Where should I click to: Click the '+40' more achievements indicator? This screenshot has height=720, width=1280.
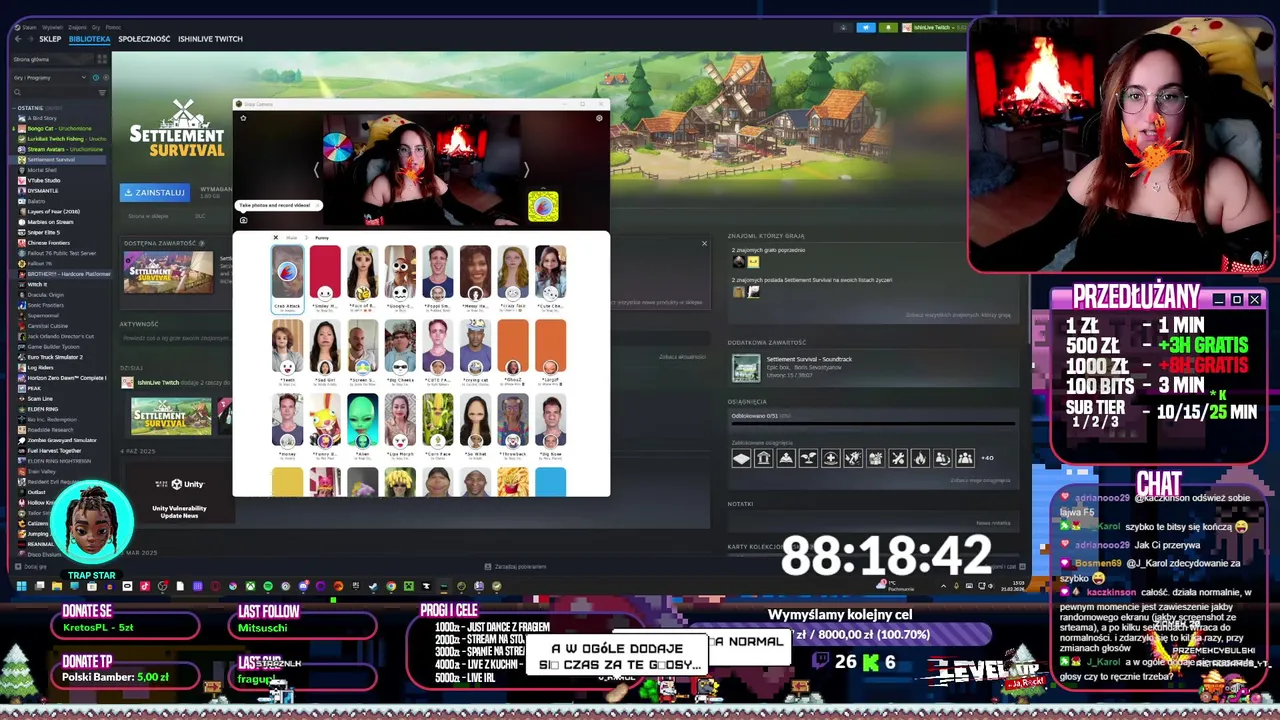987,458
